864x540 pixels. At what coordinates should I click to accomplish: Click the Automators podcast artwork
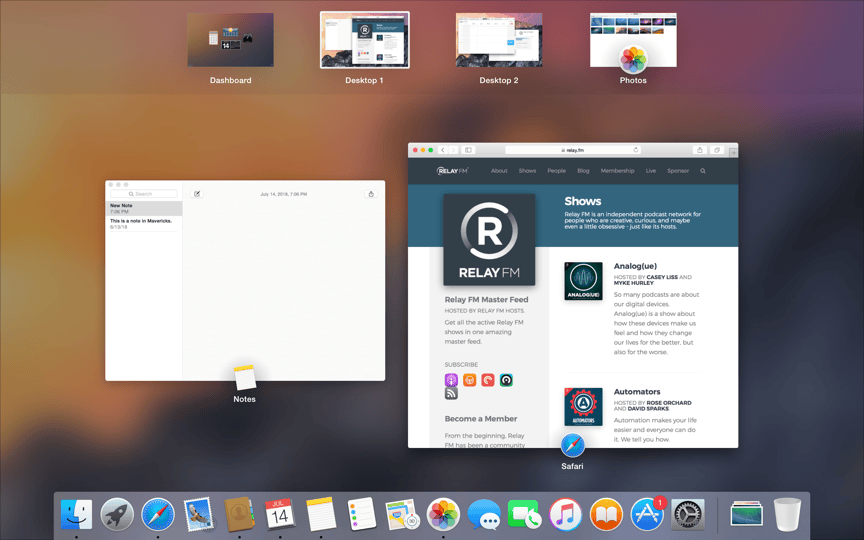point(584,407)
